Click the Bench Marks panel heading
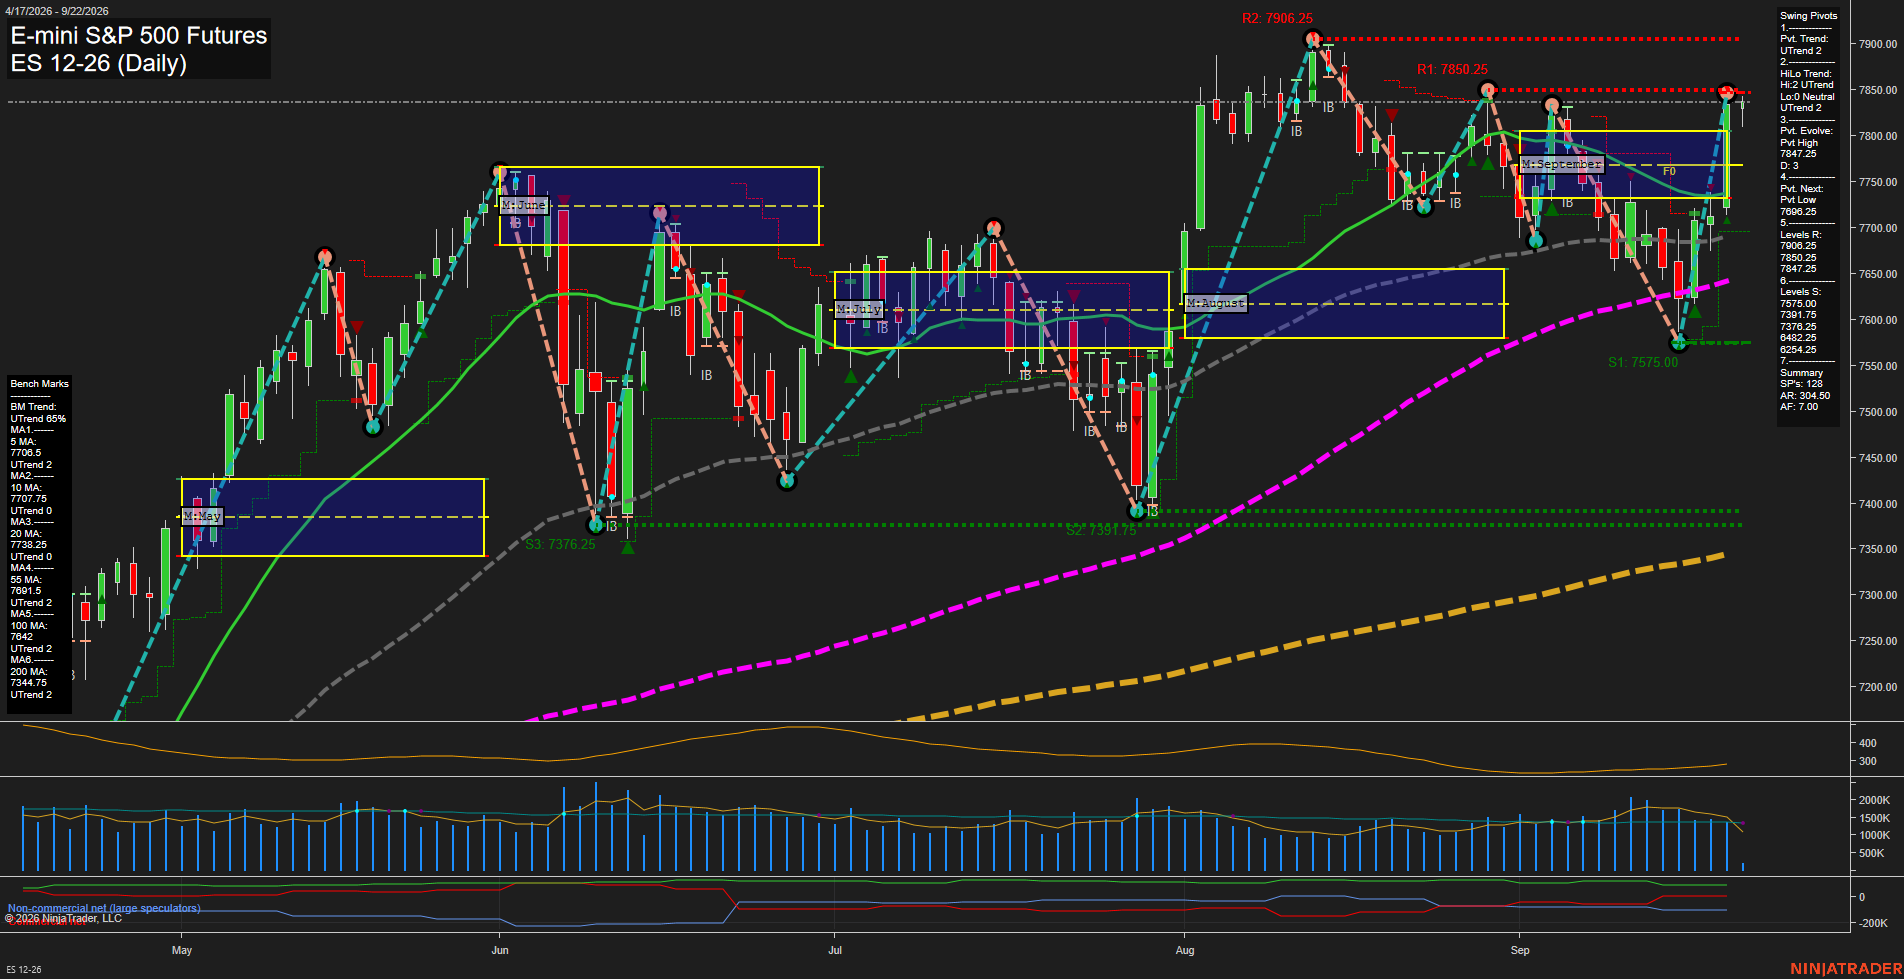Viewport: 1904px width, 979px height. [x=39, y=384]
